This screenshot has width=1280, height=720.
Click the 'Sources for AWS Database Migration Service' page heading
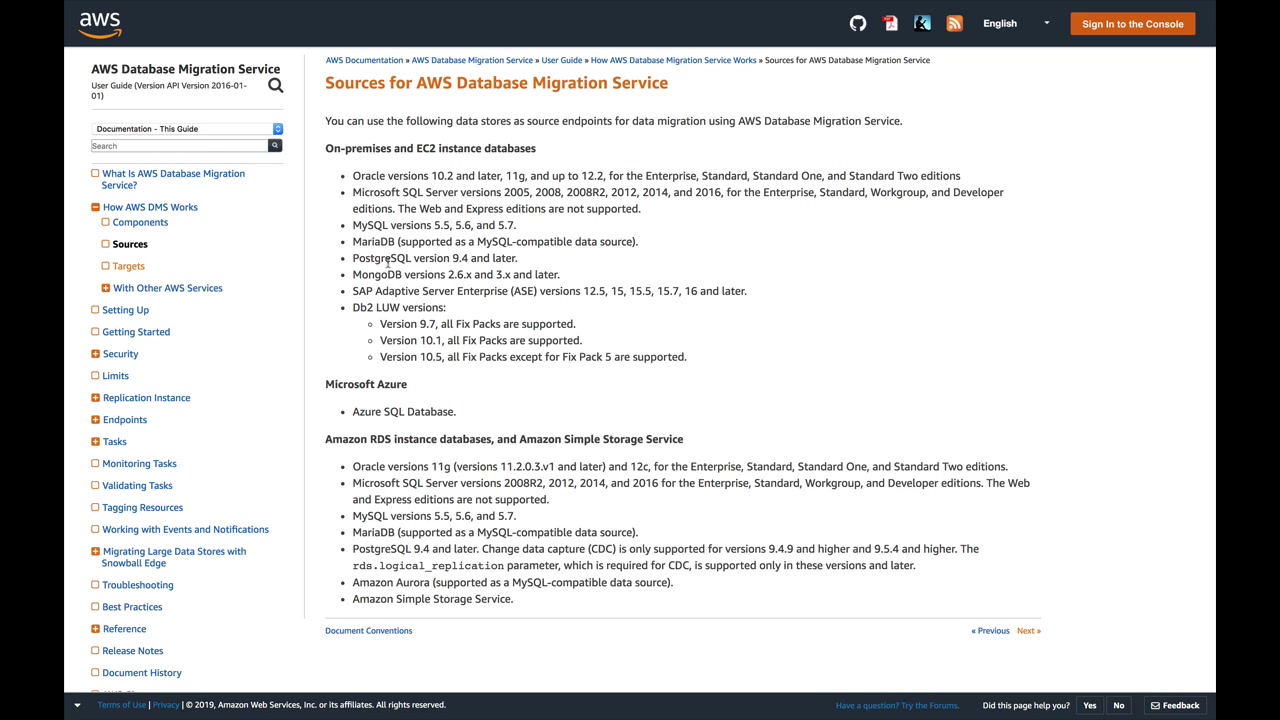pos(496,83)
